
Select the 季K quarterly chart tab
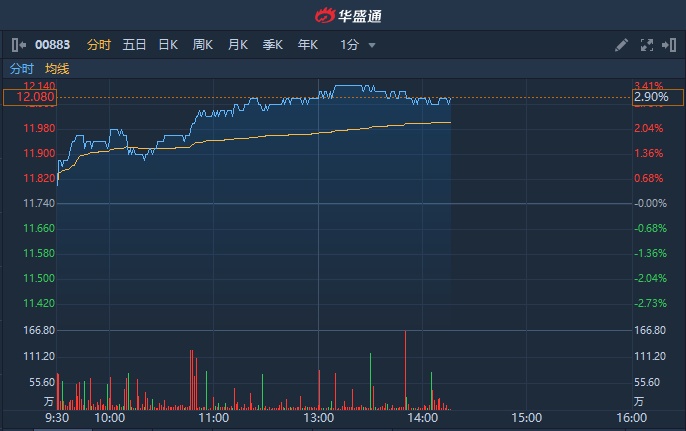[x=273, y=45]
